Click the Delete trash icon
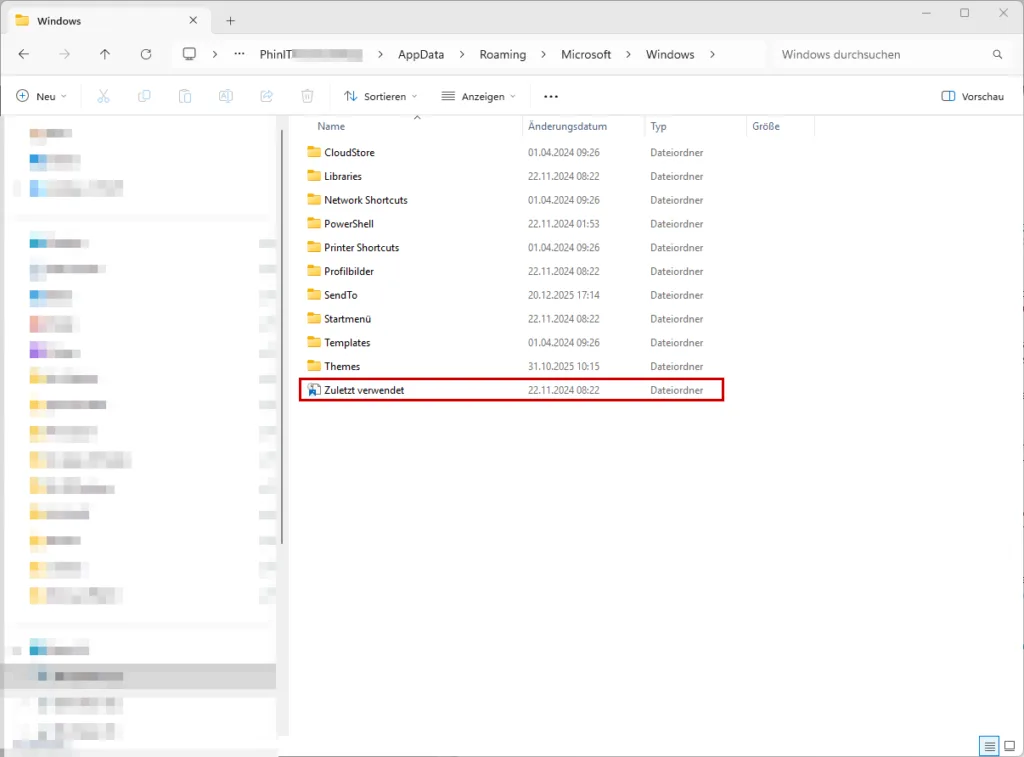Image resolution: width=1024 pixels, height=757 pixels. click(307, 96)
